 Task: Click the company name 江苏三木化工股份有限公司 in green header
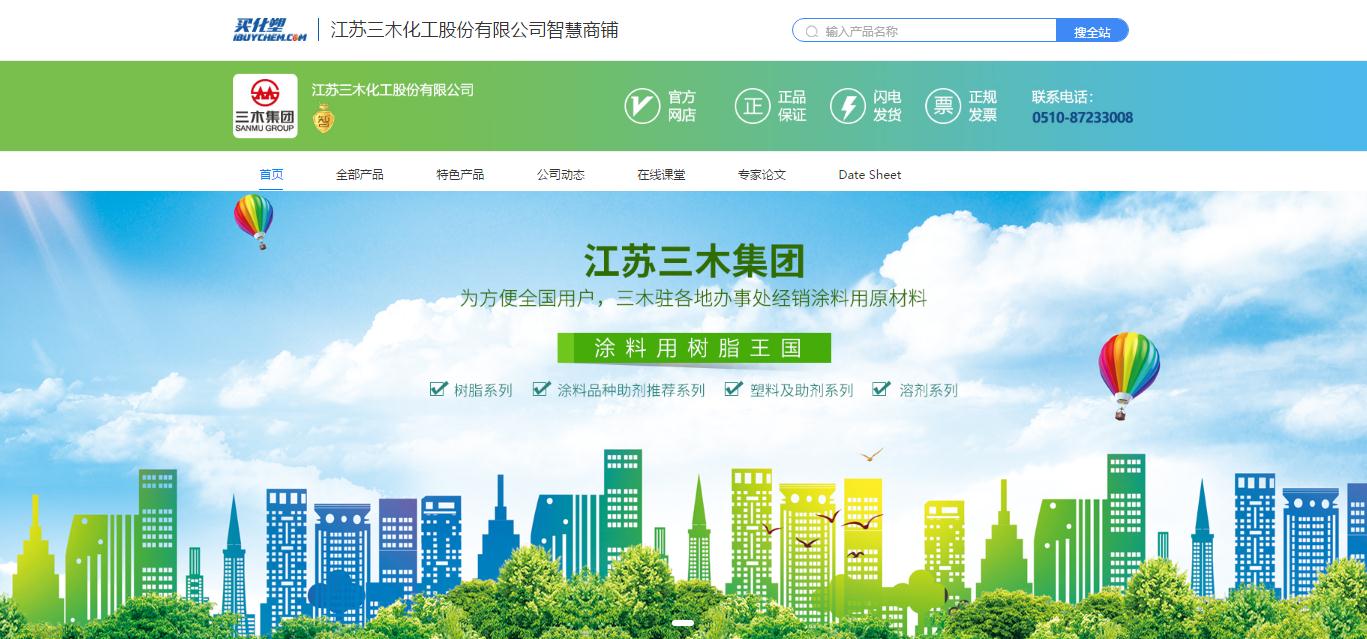point(392,90)
